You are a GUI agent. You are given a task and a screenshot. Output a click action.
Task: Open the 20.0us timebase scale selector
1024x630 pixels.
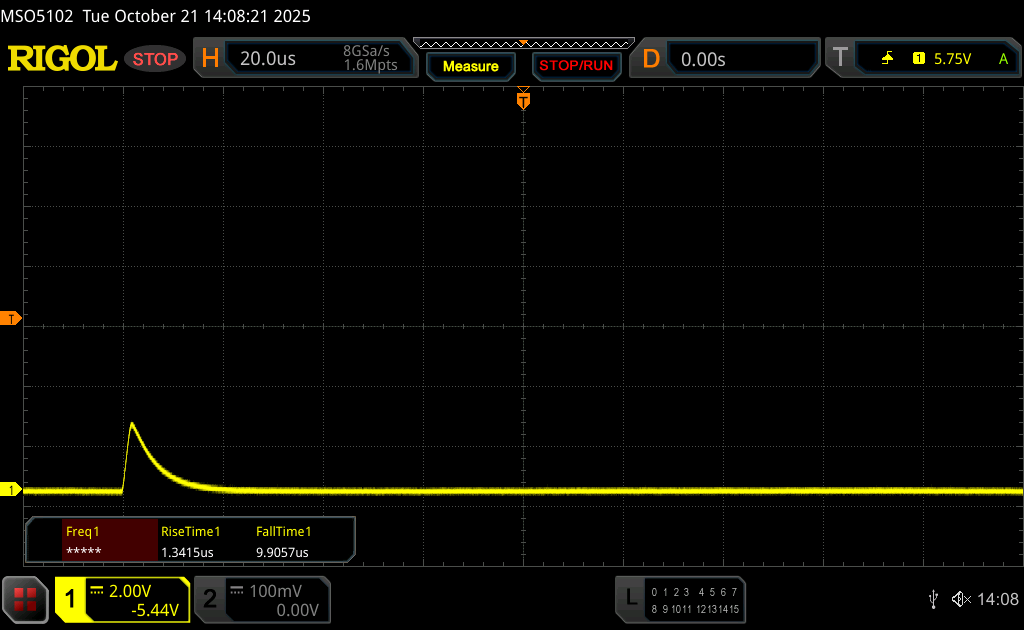click(268, 59)
